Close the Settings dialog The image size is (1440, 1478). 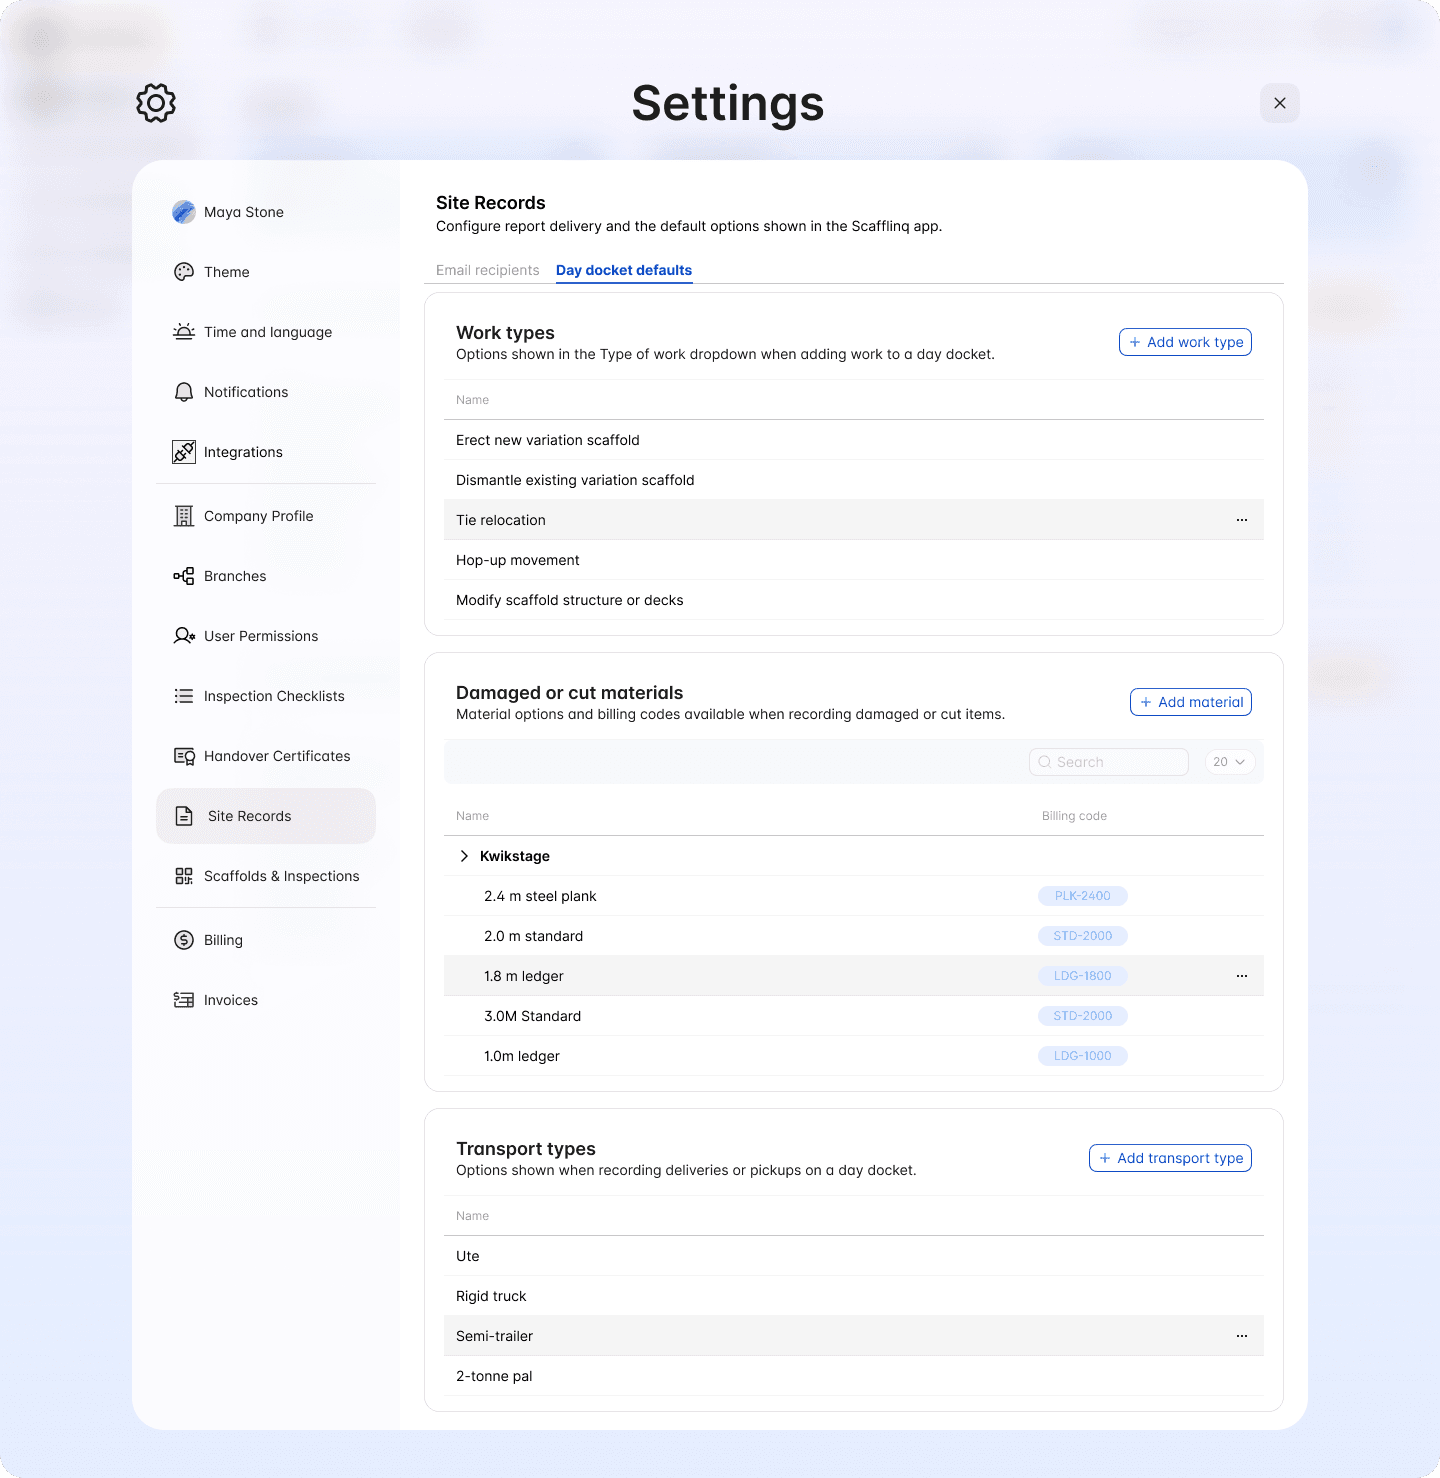[1280, 103]
